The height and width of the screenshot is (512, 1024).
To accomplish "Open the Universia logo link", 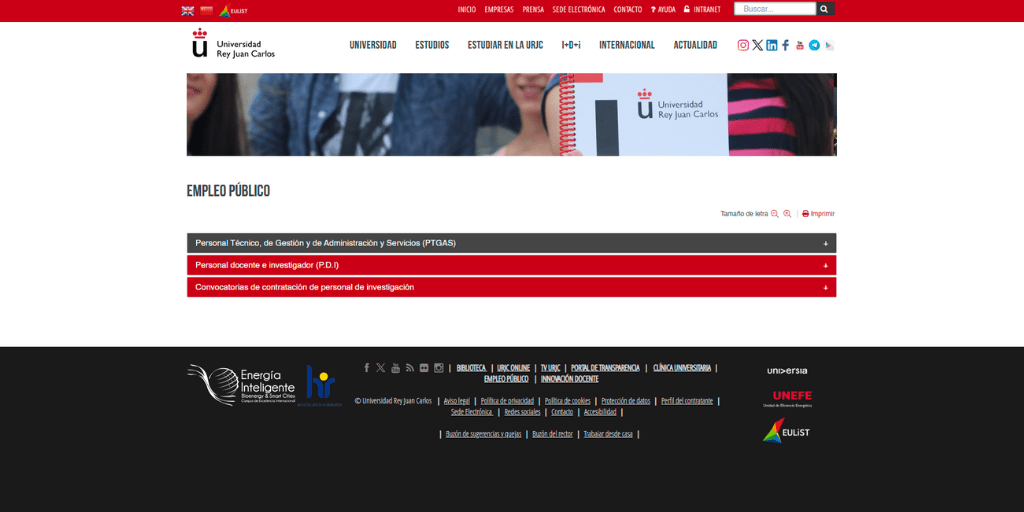I will pyautogui.click(x=787, y=371).
